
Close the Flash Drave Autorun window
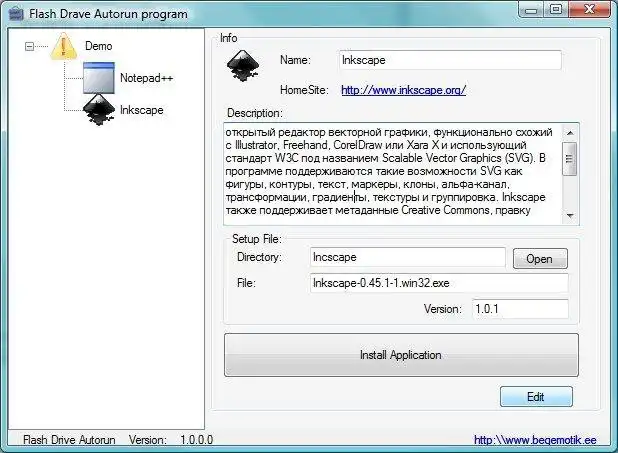point(589,10)
